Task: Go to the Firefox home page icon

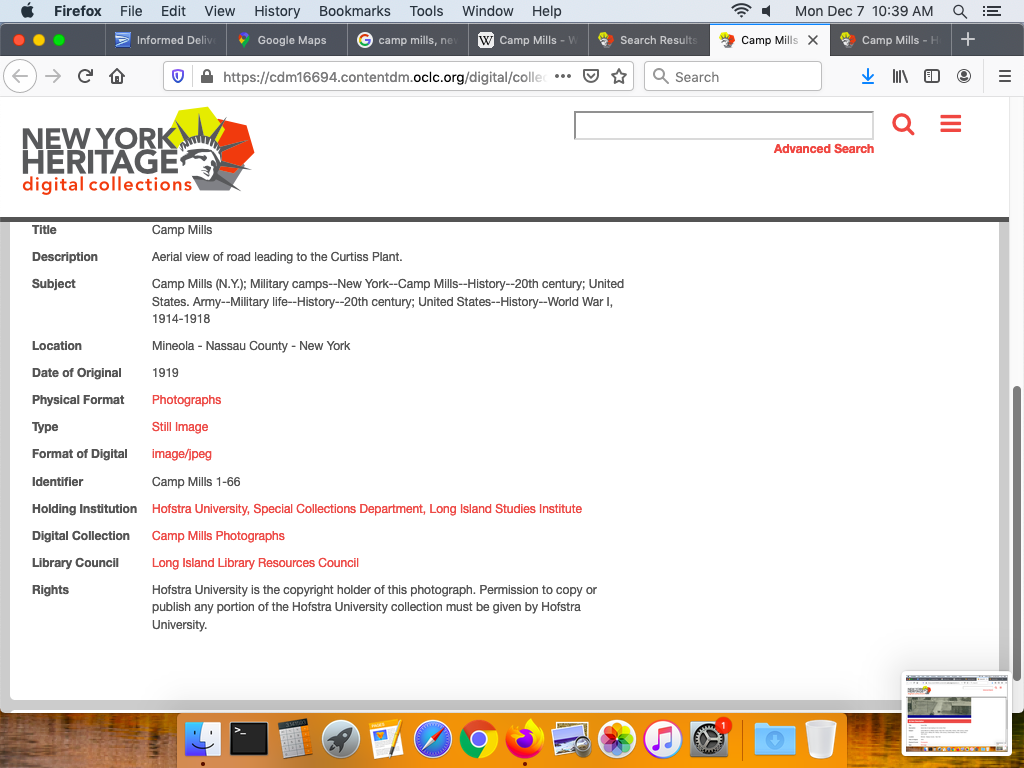Action: [x=117, y=77]
